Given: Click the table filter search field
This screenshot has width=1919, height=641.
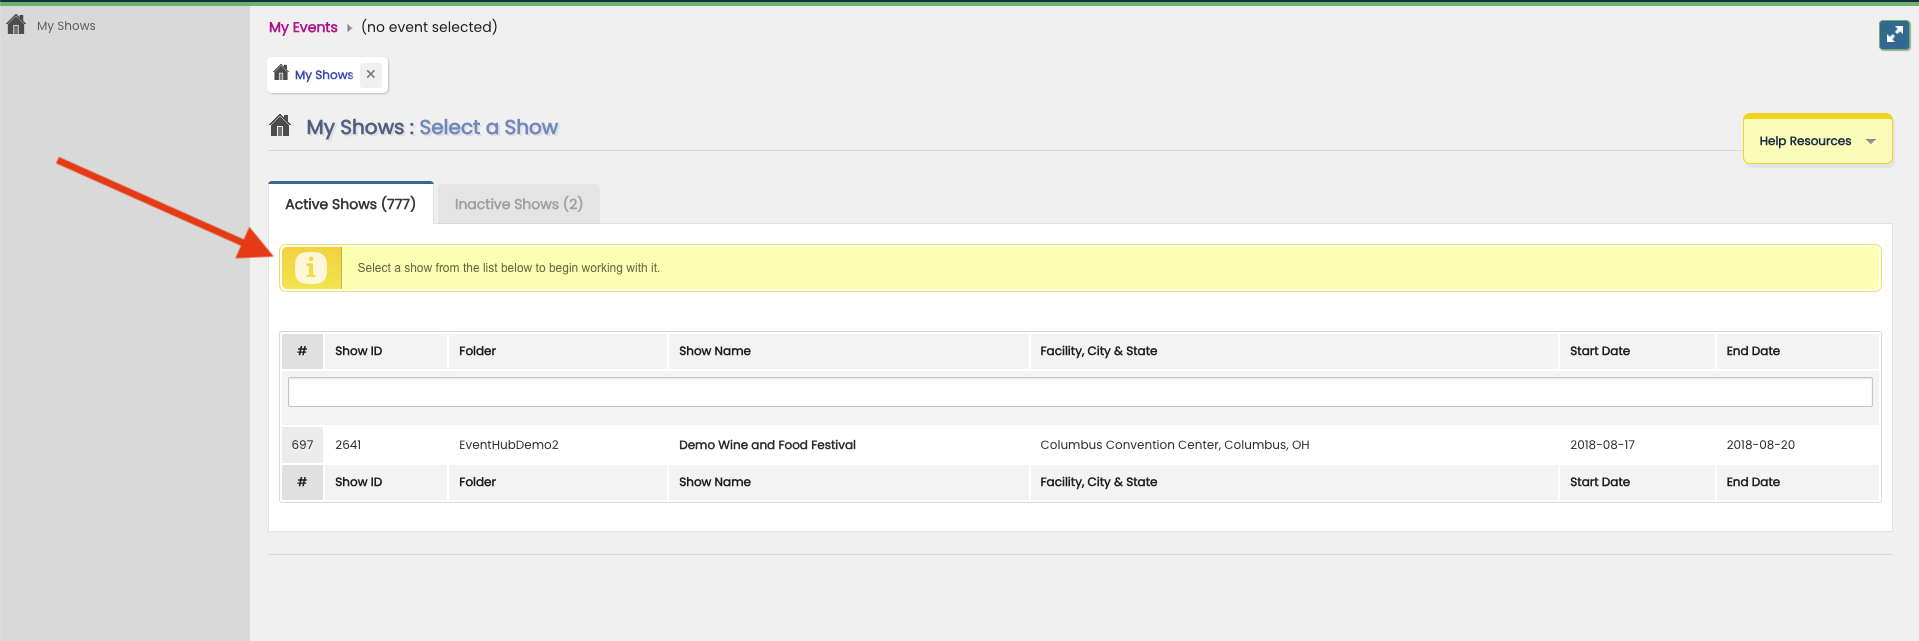Looking at the screenshot, I should pyautogui.click(x=1080, y=392).
